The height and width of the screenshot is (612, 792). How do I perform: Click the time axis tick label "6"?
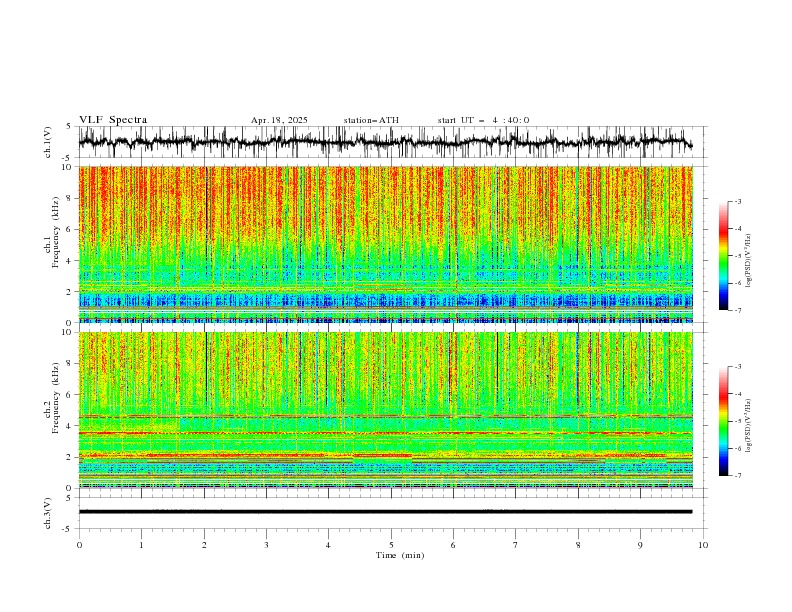click(x=453, y=545)
